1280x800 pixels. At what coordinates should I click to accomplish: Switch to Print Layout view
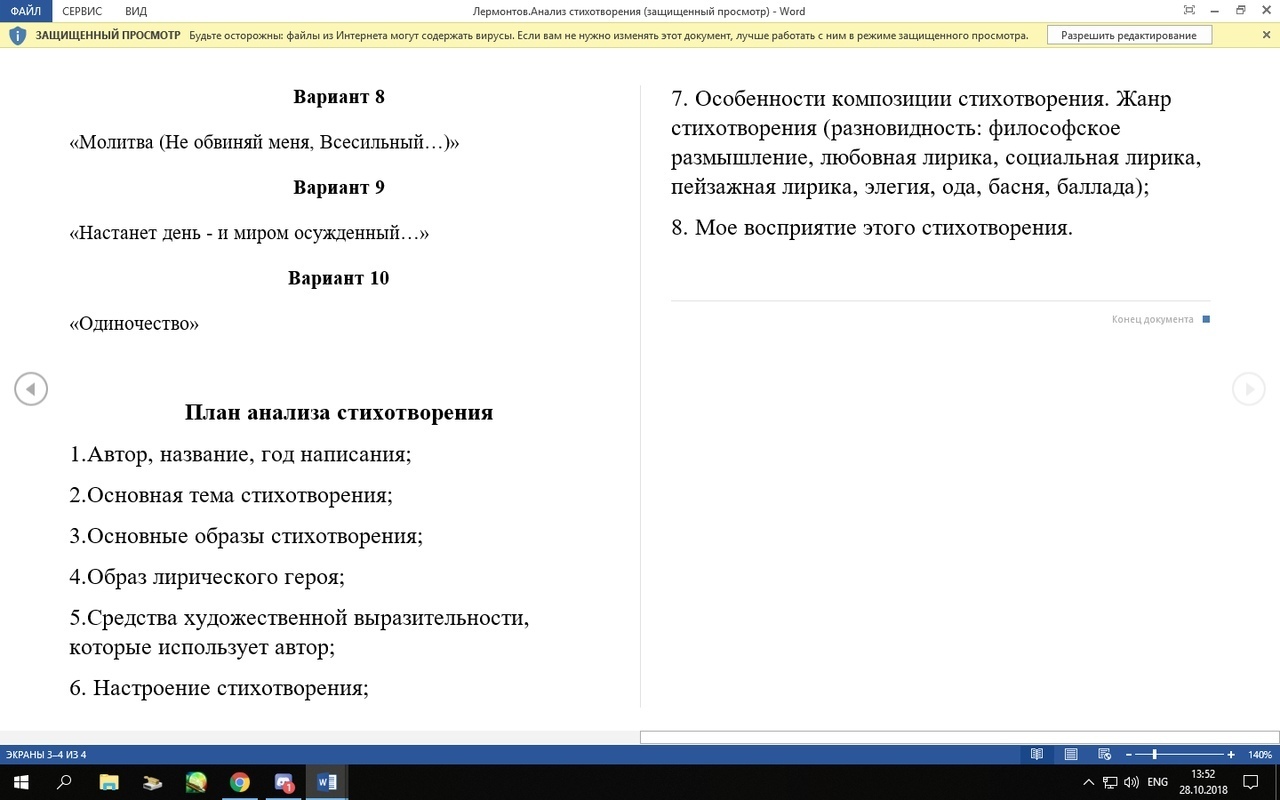(1071, 754)
